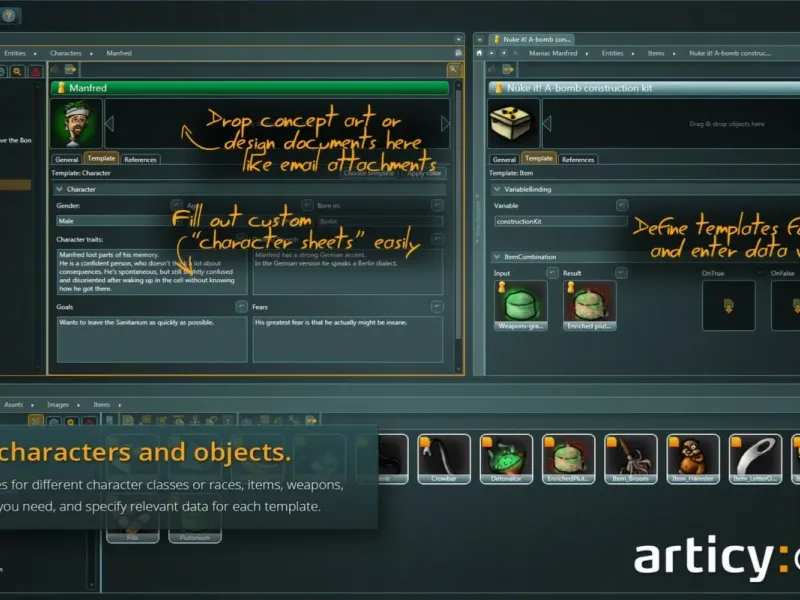Click the Nuke it! A-bomb construction kit title bar
Image resolution: width=800 pixels, height=600 pixels.
pos(644,88)
